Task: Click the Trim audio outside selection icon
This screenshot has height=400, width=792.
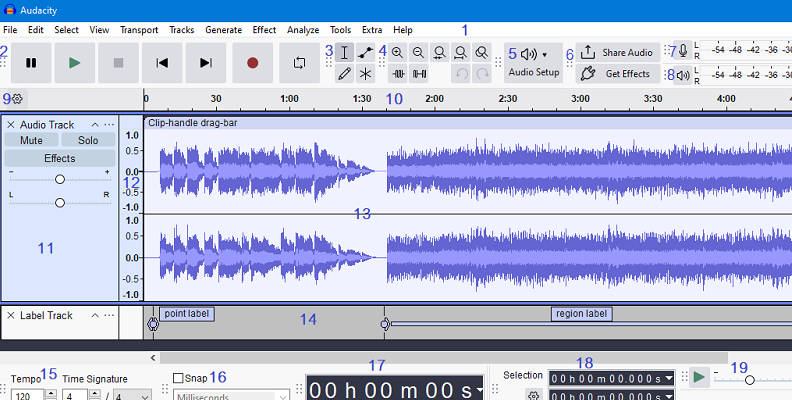Action: coord(398,74)
